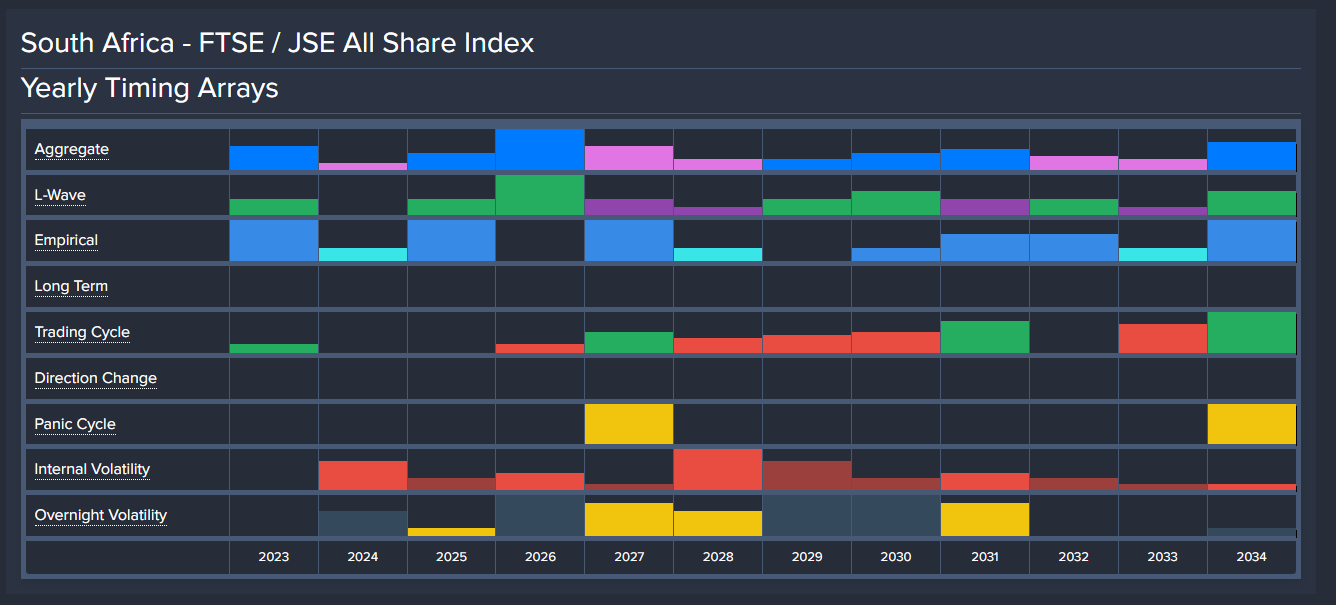1336x605 pixels.
Task: Click the tall blue Aggregate bar for 2026
Action: 540,150
